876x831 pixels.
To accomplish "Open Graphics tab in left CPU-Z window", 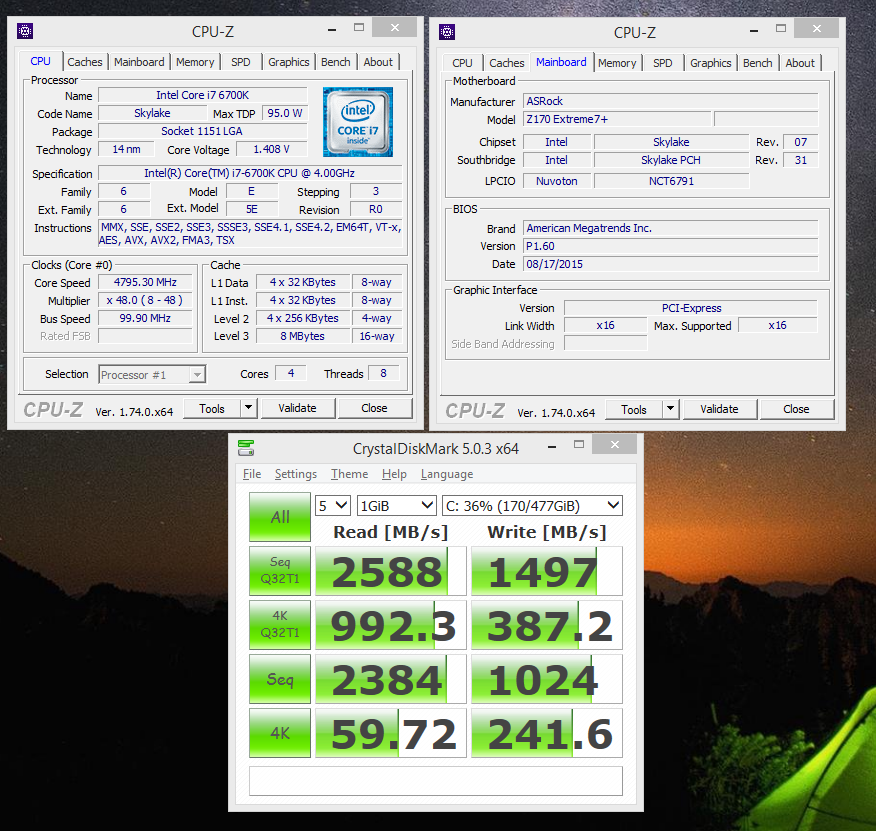I will pos(288,62).
